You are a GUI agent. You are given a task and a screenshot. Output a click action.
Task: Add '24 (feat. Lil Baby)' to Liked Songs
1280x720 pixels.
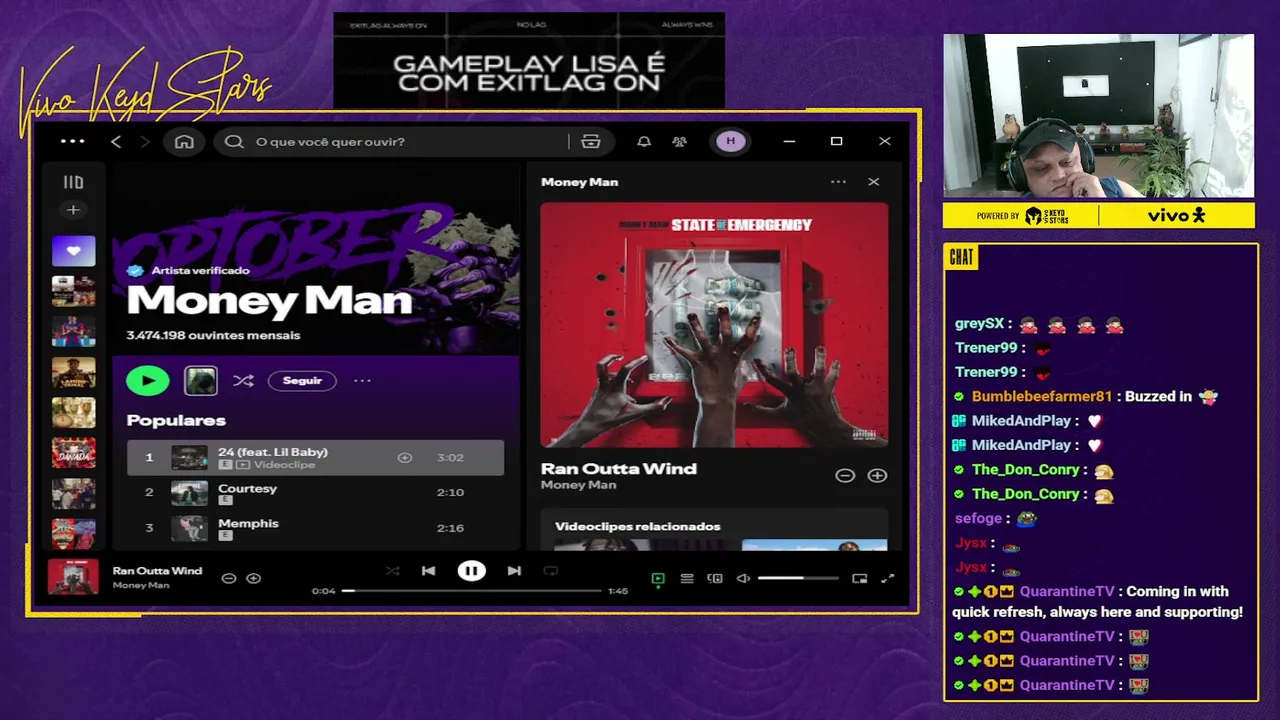(x=405, y=457)
